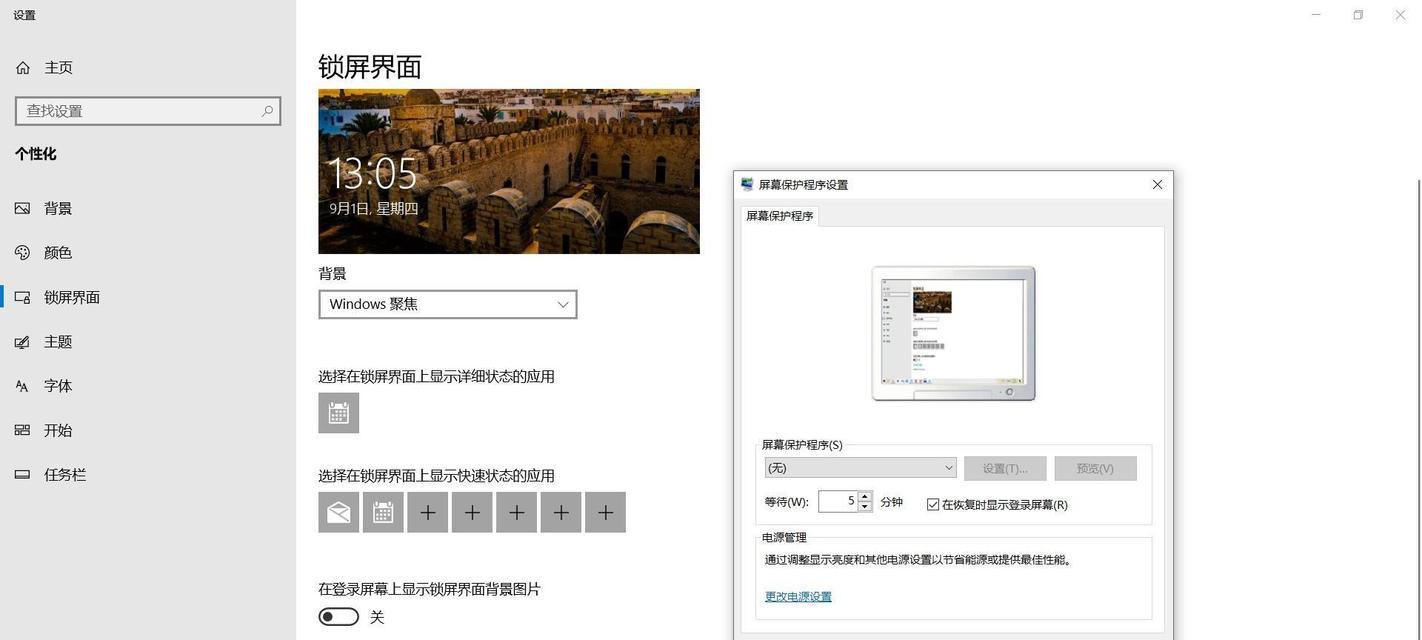Screen dimensions: 1422x640
Task: Click the detailed status calendar app icon
Action: 339,413
